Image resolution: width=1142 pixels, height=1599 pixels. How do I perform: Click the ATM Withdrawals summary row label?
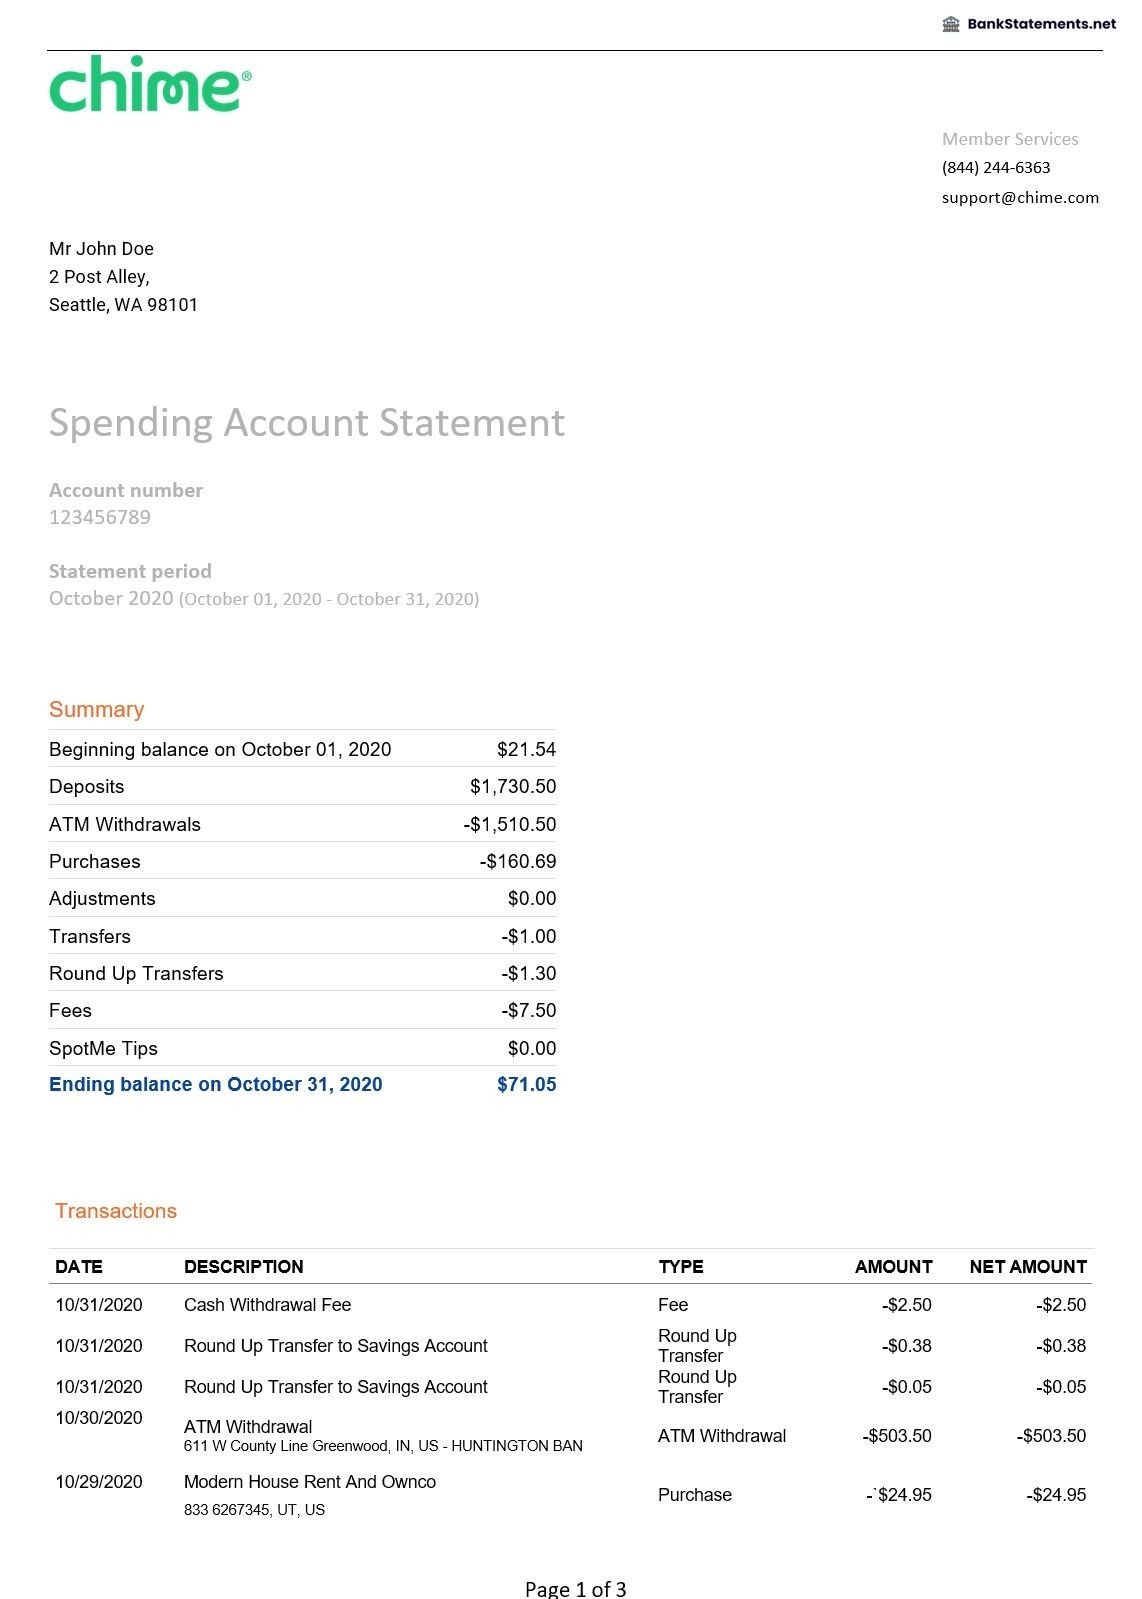(x=125, y=824)
